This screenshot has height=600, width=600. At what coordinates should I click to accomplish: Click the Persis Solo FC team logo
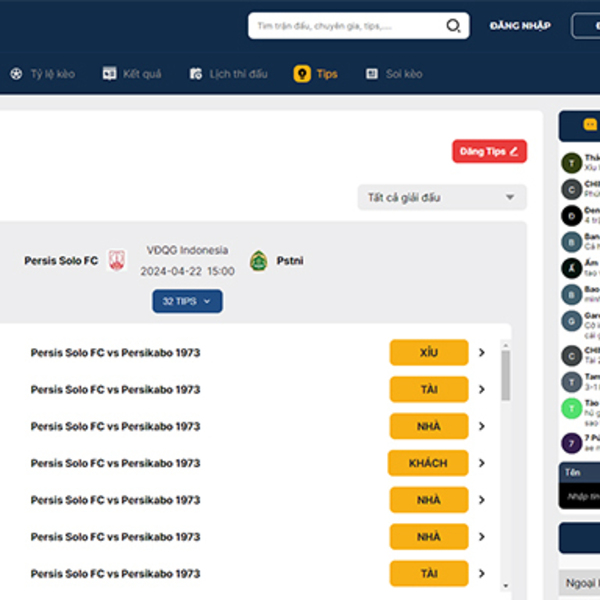coord(117,261)
